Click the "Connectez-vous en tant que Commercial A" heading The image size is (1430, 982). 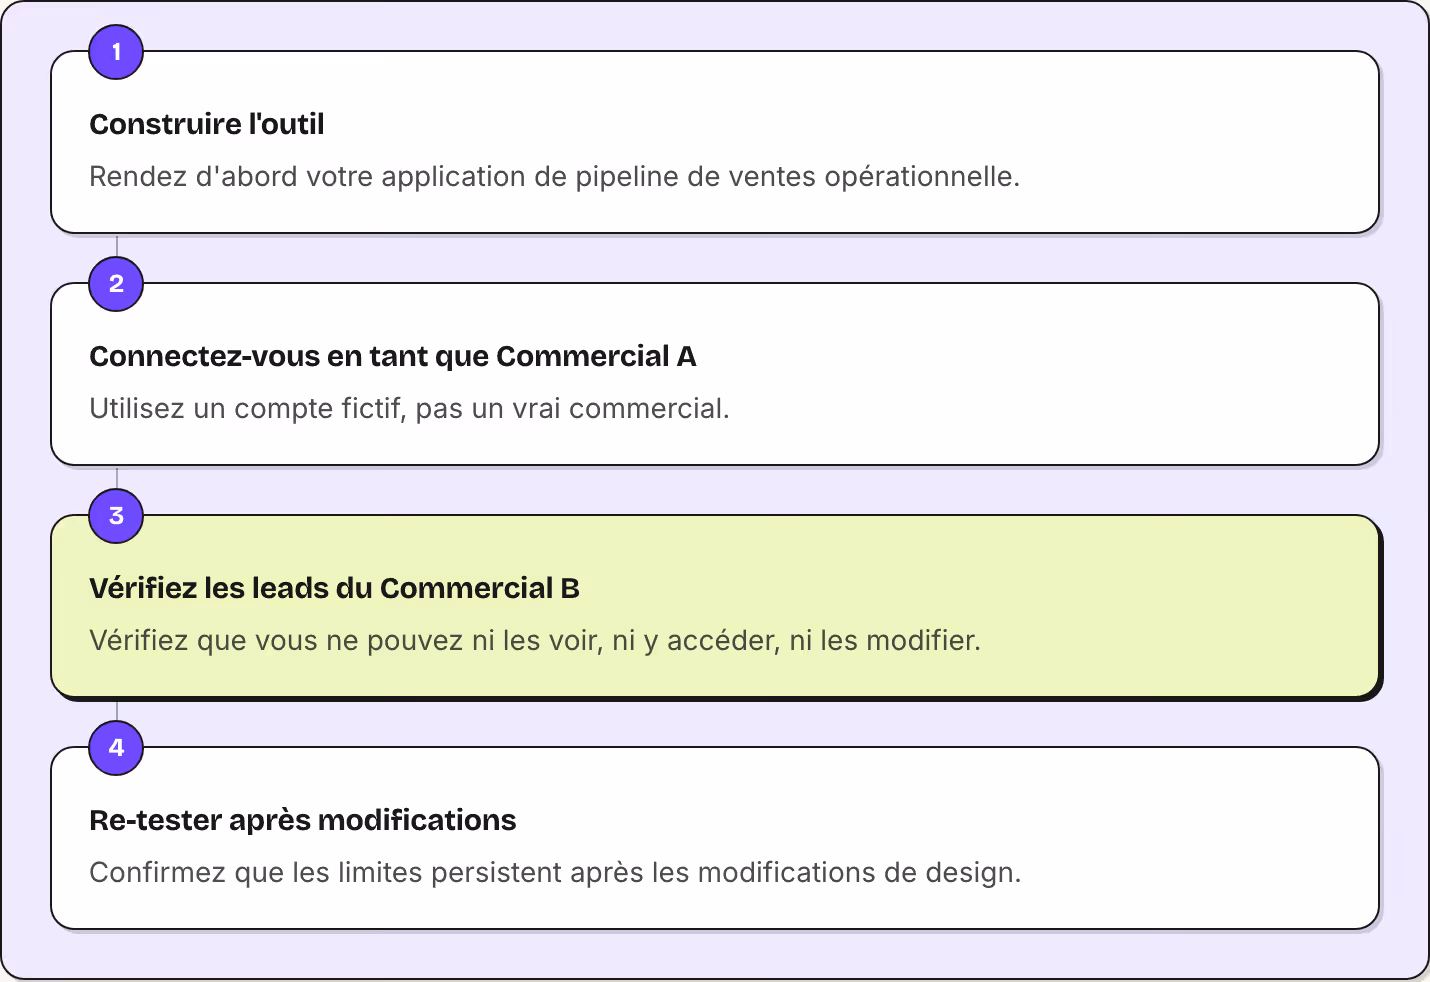393,356
